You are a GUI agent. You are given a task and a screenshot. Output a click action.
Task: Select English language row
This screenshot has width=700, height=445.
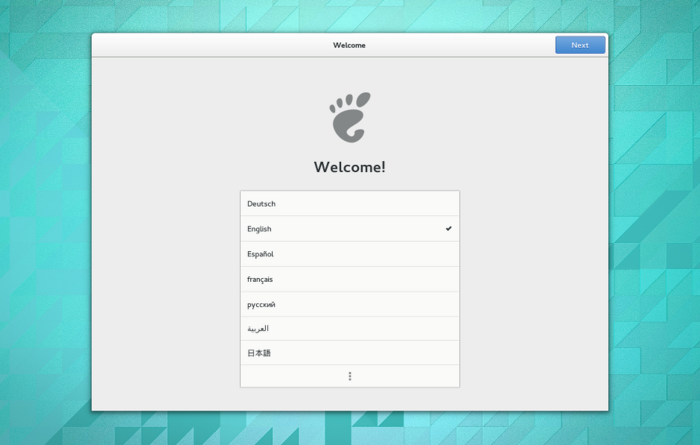[350, 229]
